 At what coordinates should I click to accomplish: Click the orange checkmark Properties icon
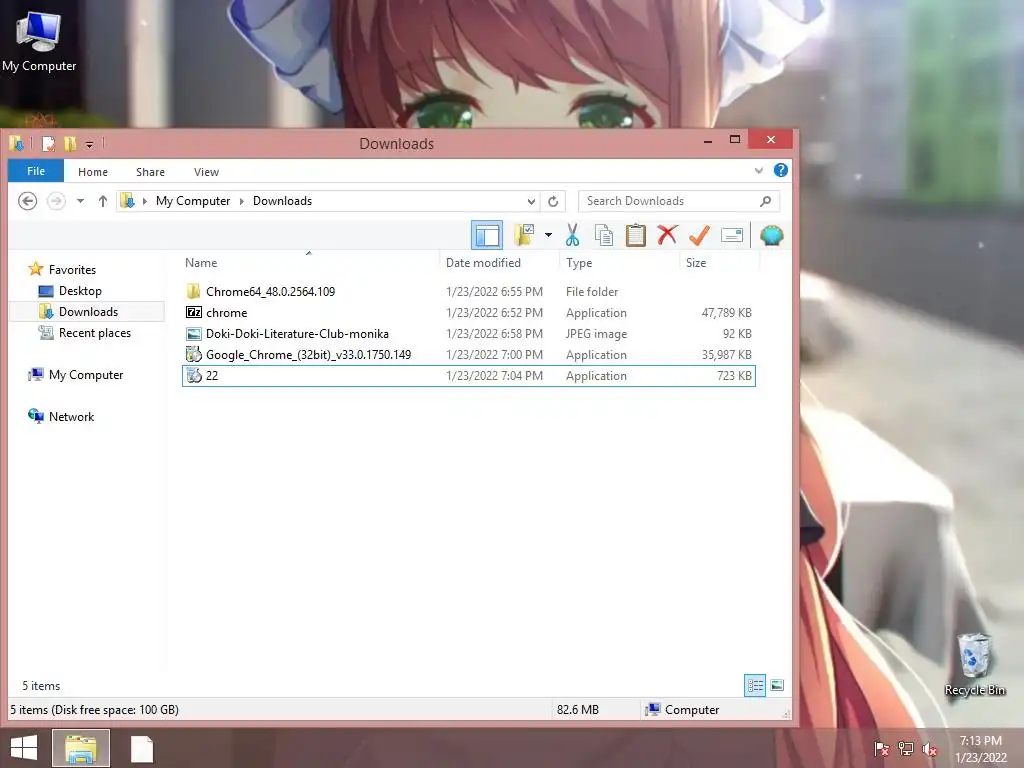click(x=699, y=235)
